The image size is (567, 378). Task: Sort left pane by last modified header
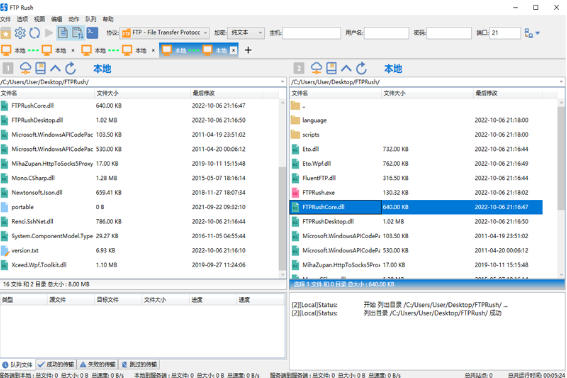click(234, 93)
